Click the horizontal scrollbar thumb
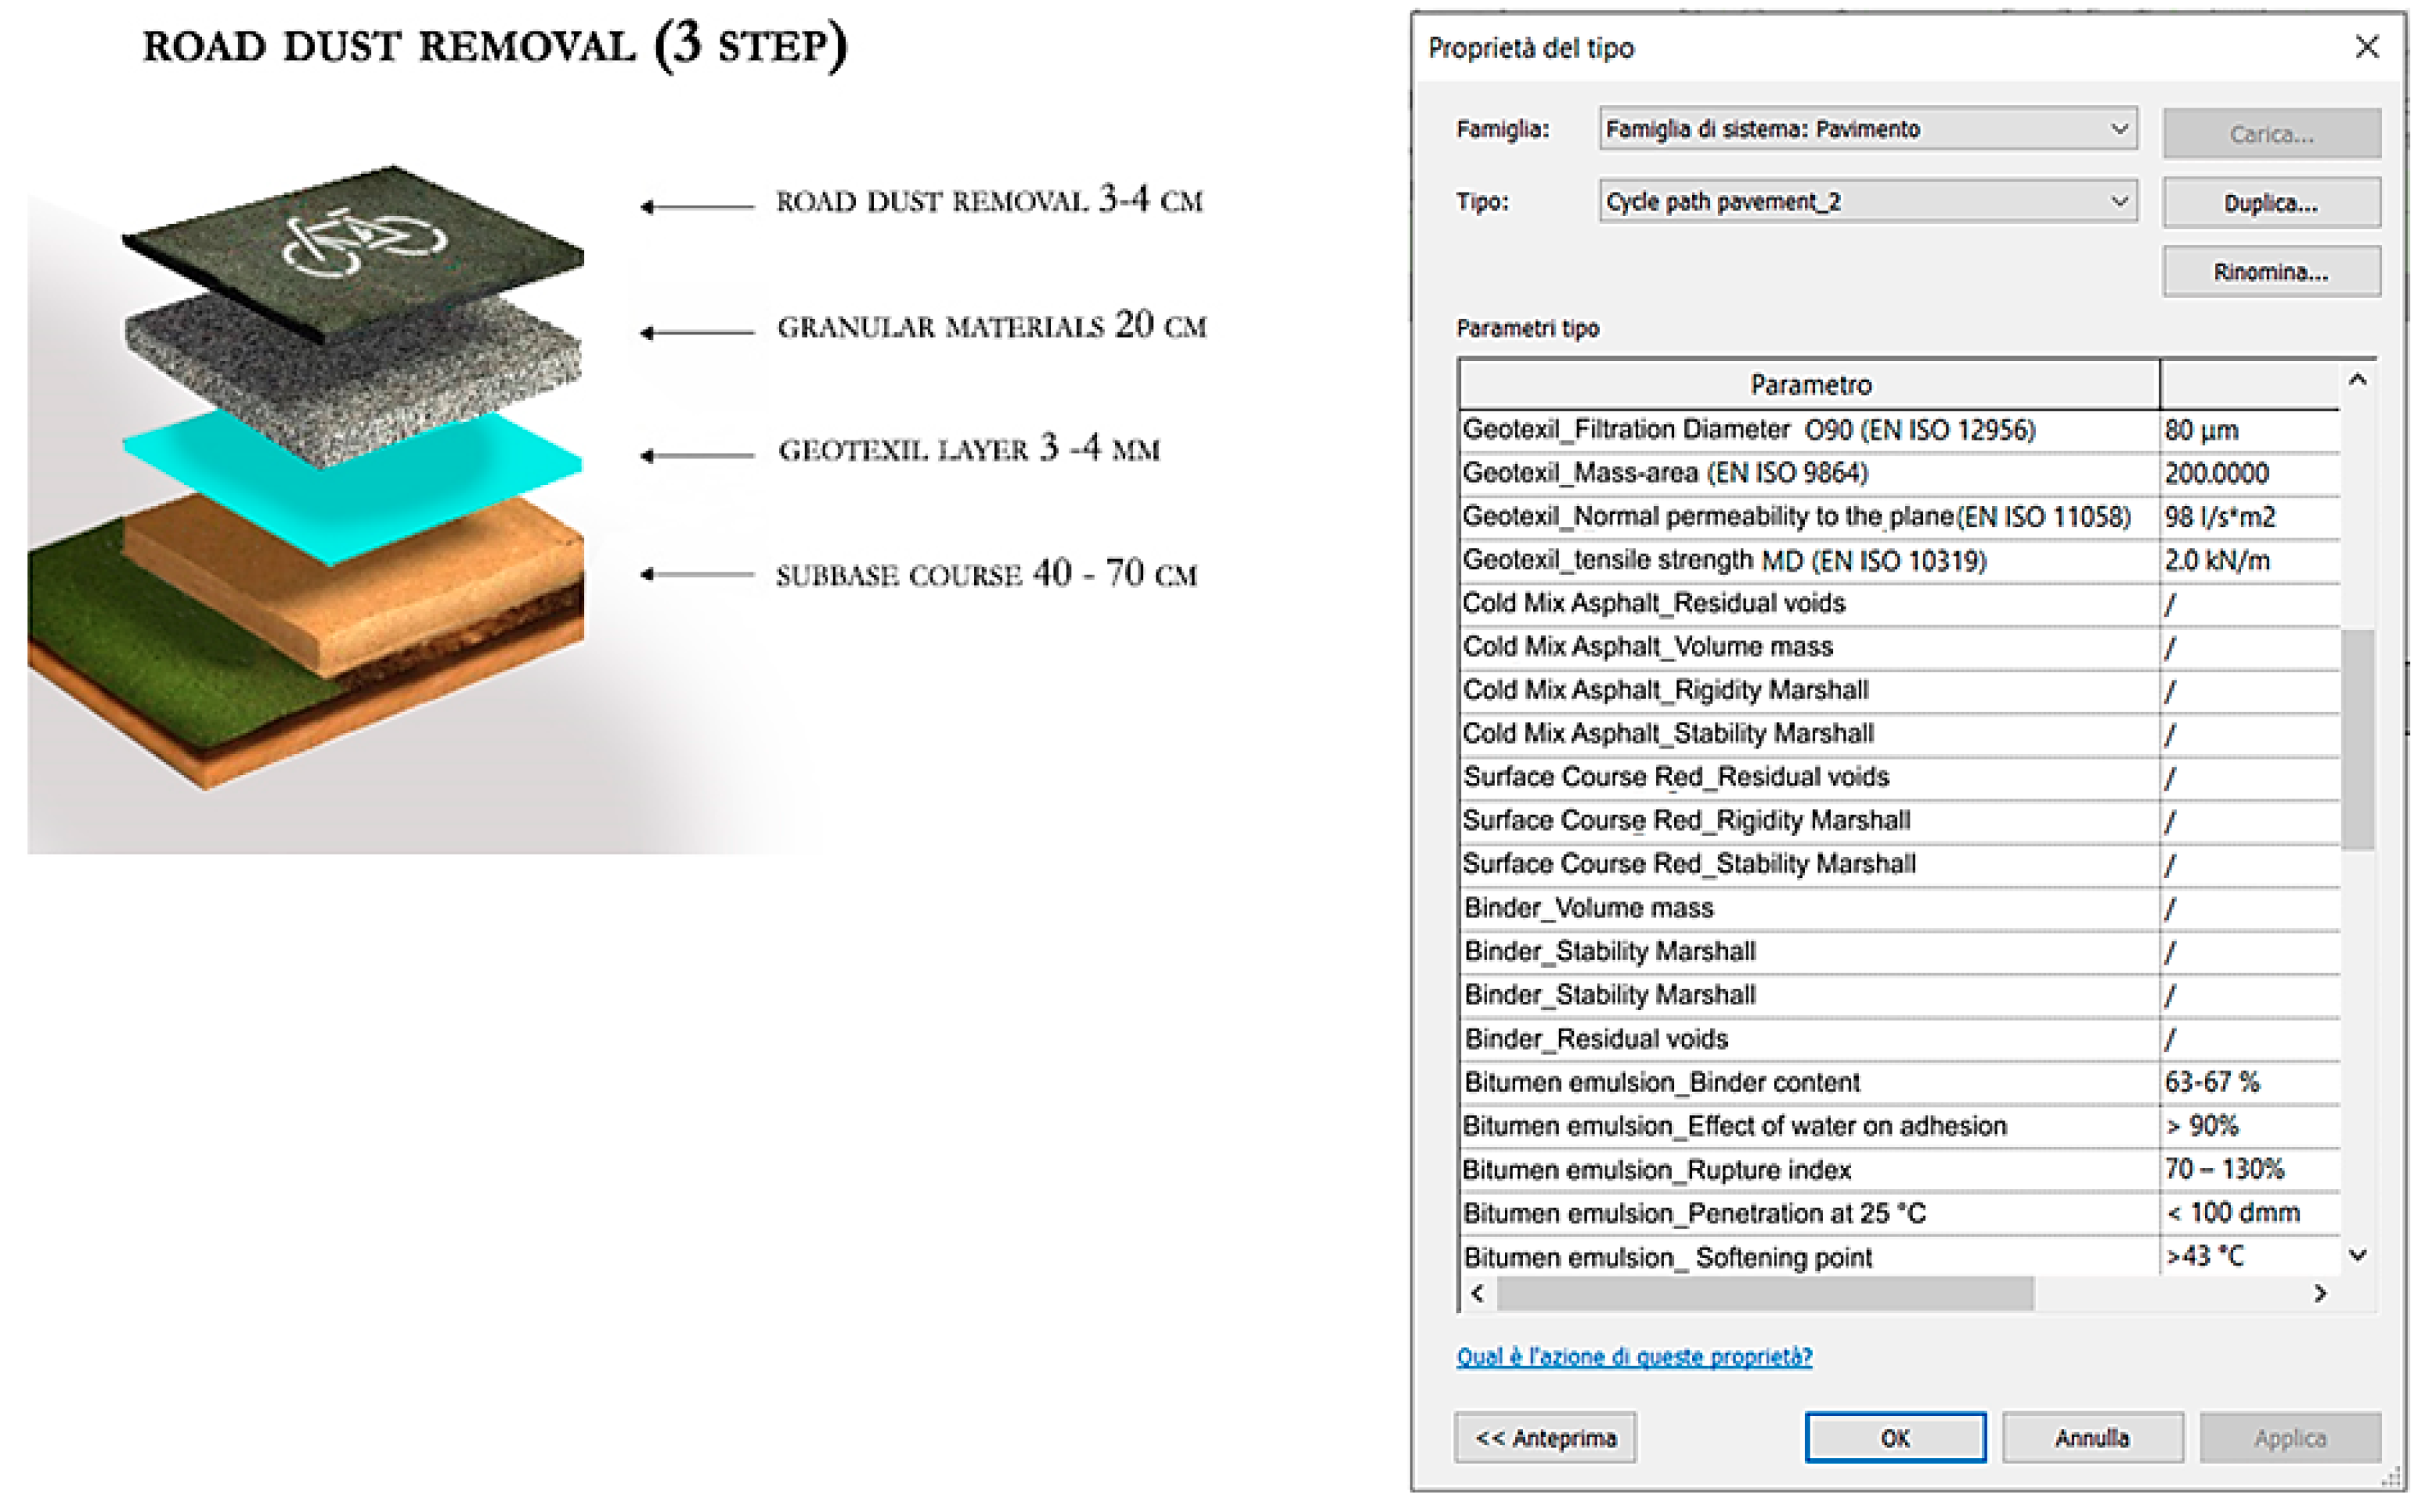This screenshot has width=2432, height=1512. coord(1765,1293)
